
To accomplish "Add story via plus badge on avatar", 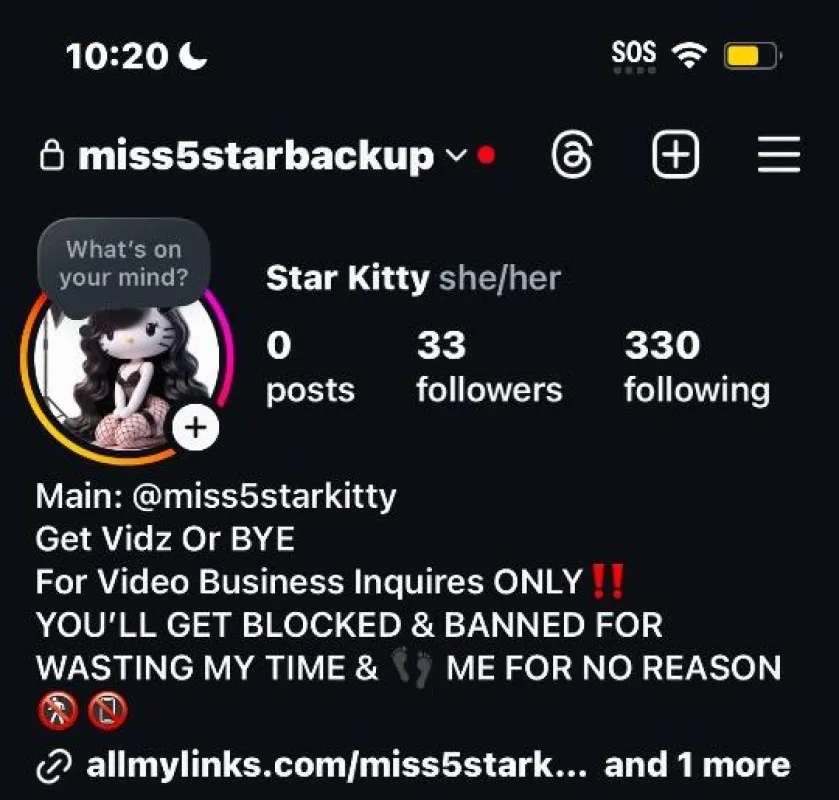I will pyautogui.click(x=196, y=427).
